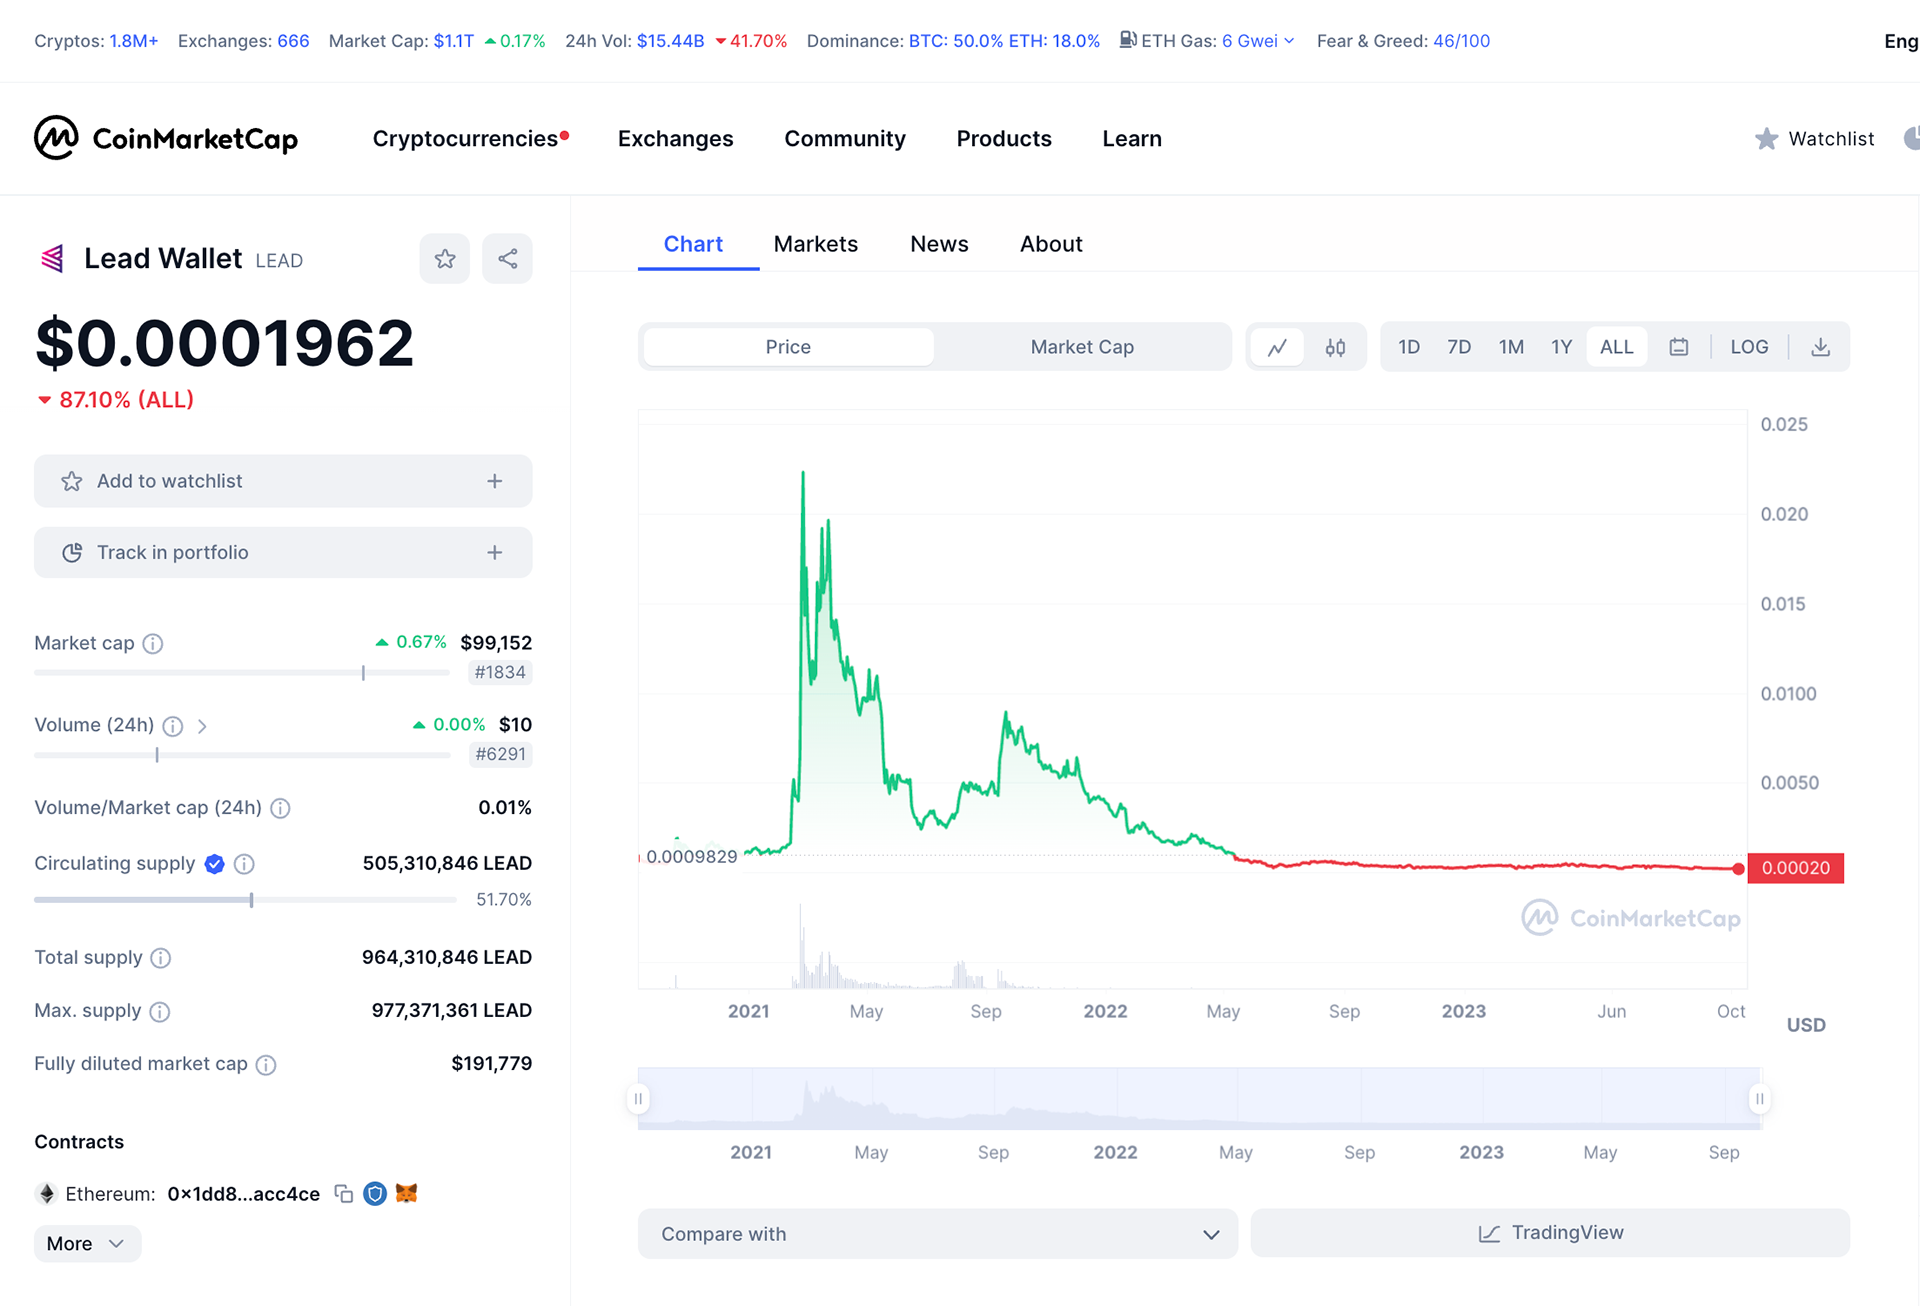
Task: Click the circulating supply progress bar
Action: [x=245, y=900]
